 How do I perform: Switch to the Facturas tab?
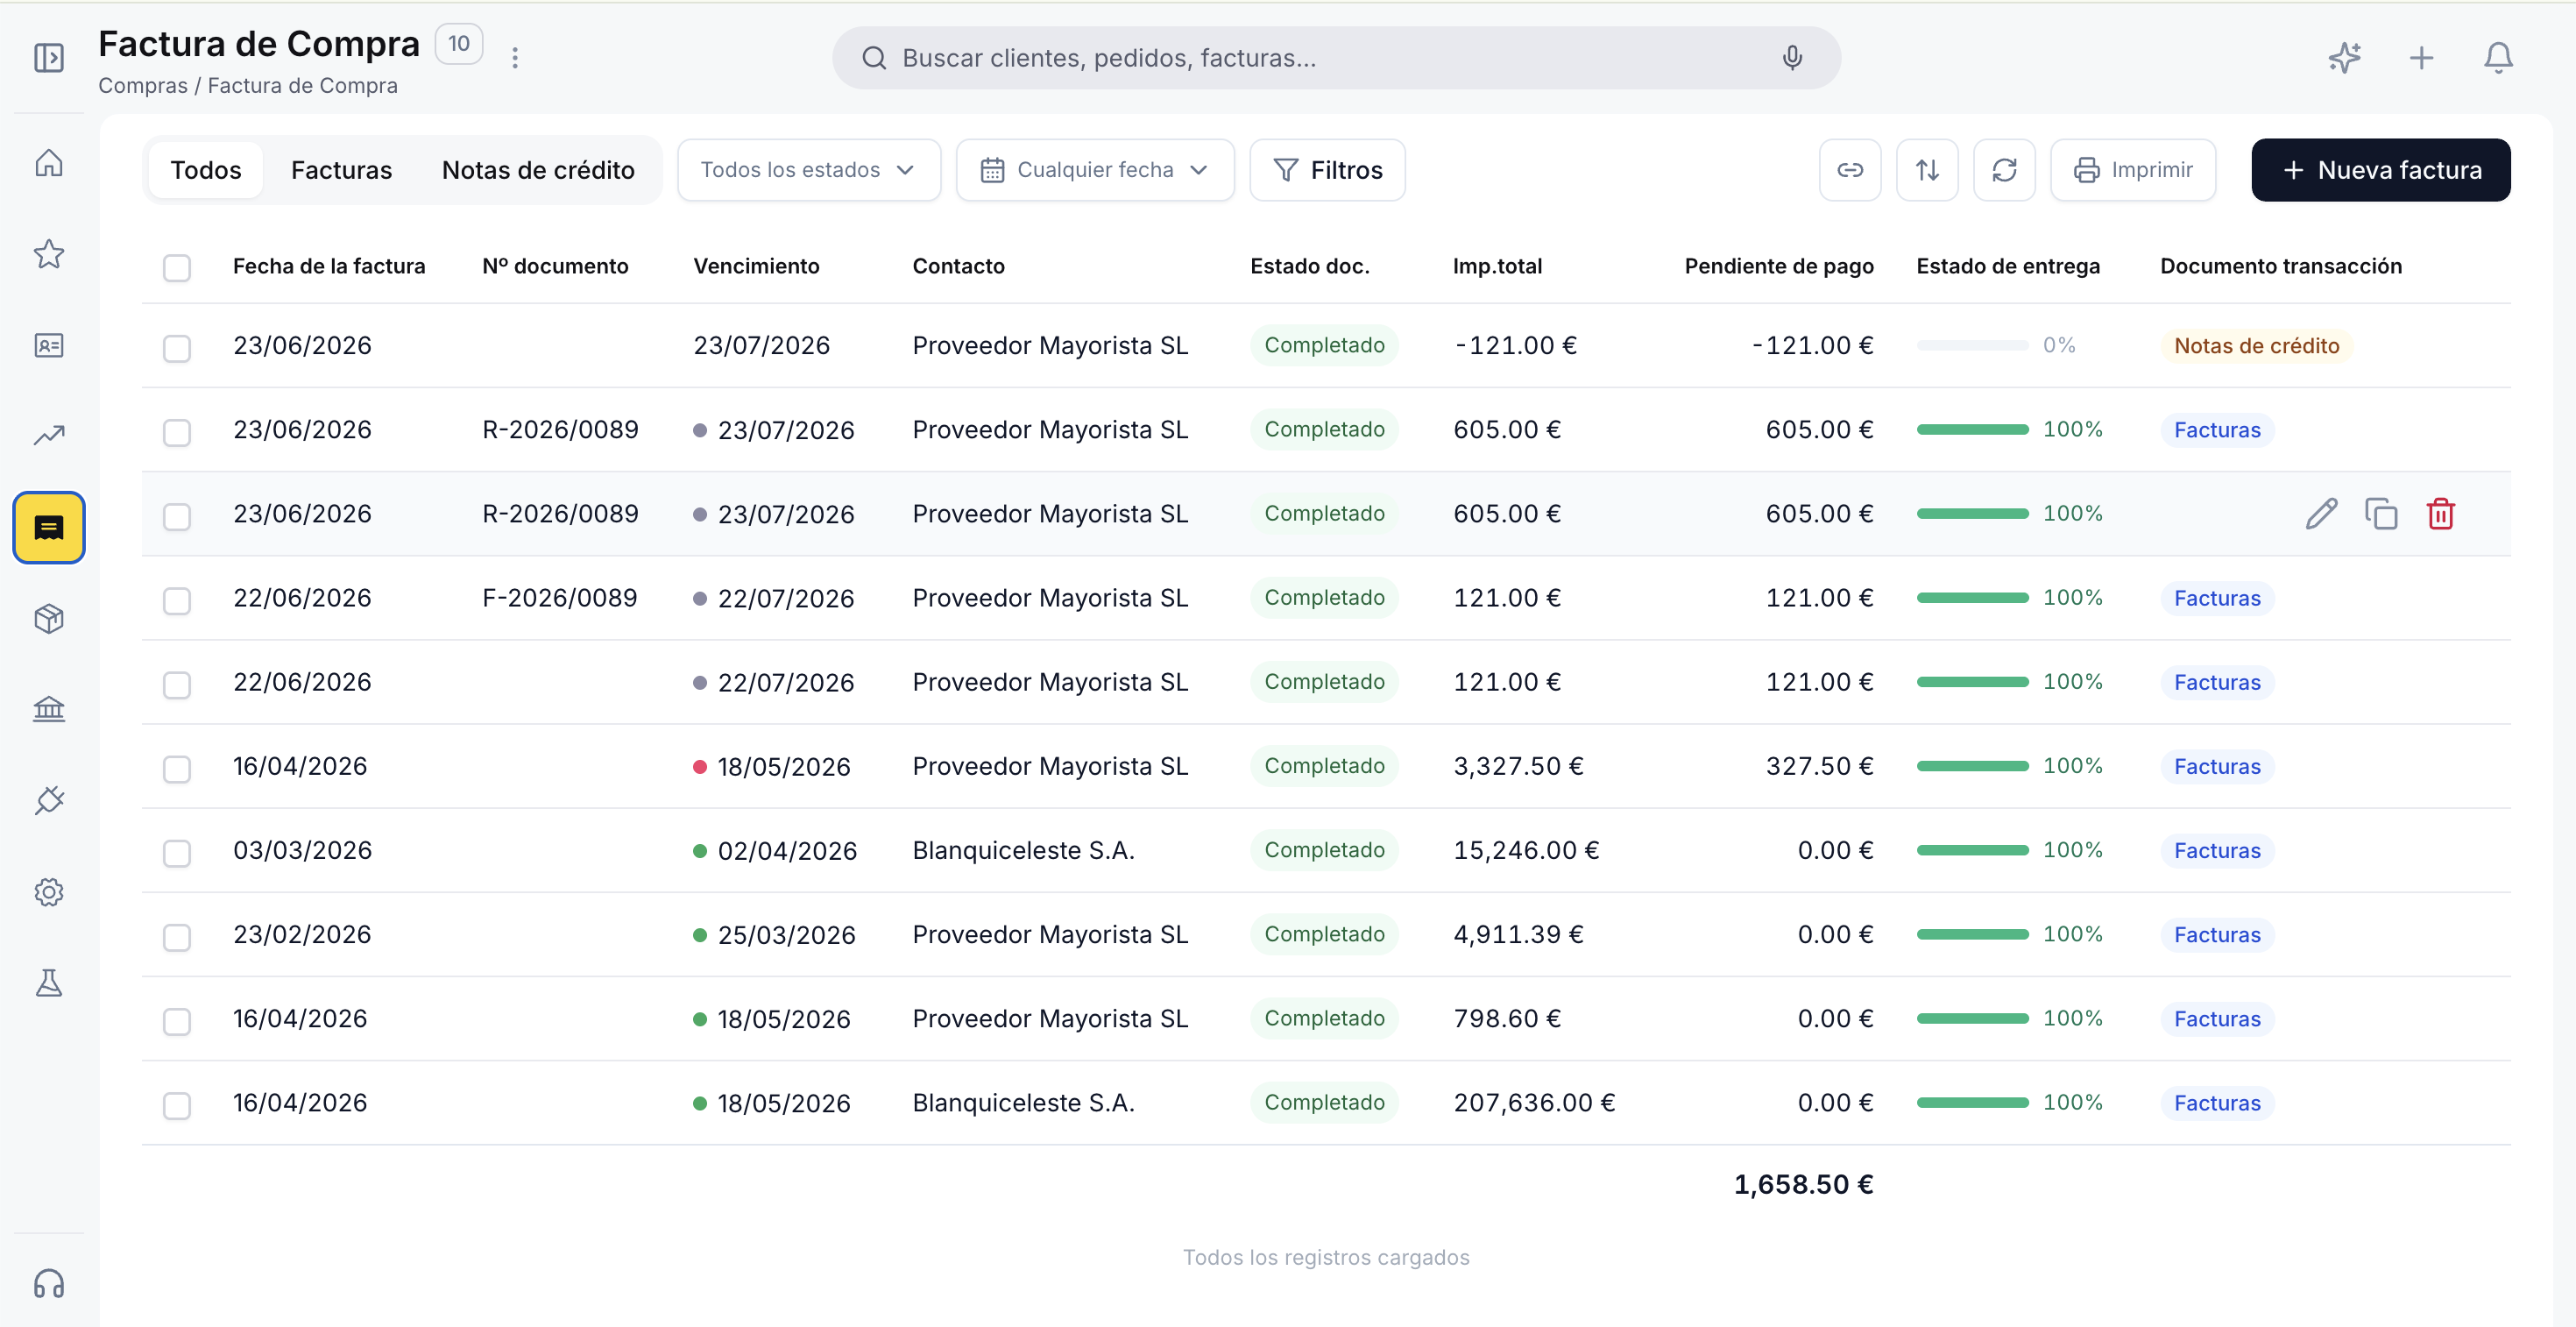[341, 170]
